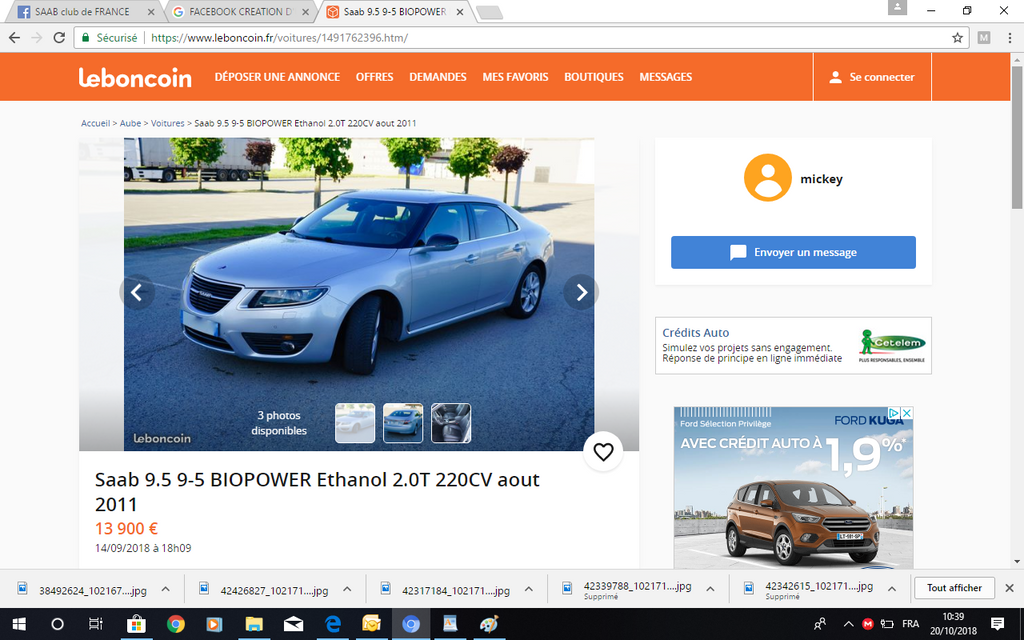
Task: Click the address bar URL field
Action: [522, 38]
